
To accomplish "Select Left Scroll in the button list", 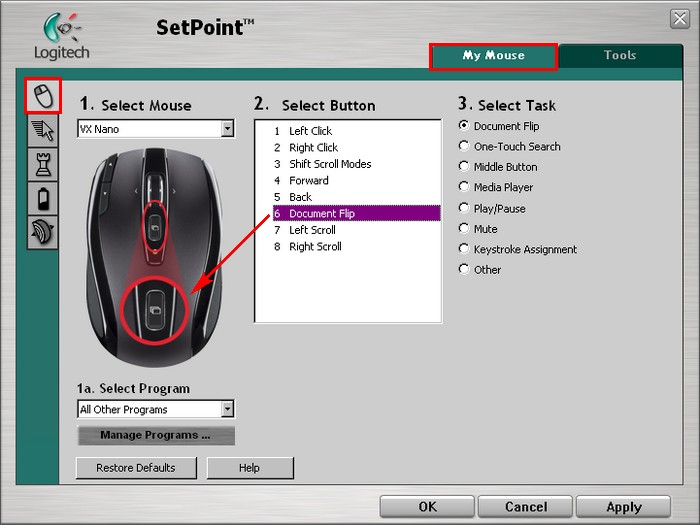I will click(356, 230).
